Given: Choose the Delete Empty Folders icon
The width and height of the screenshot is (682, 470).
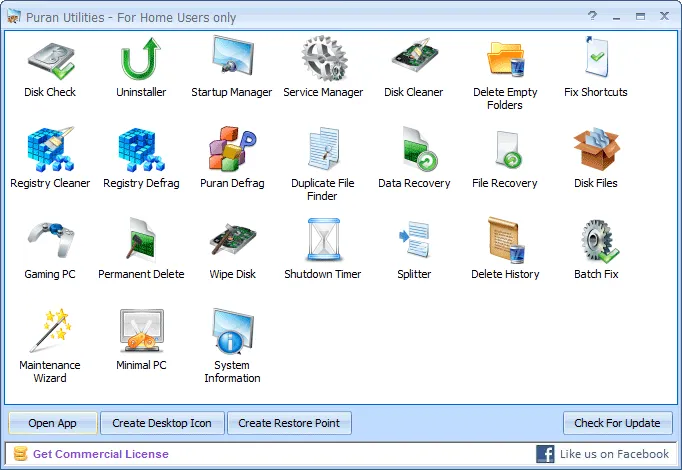Looking at the screenshot, I should pos(506,59).
